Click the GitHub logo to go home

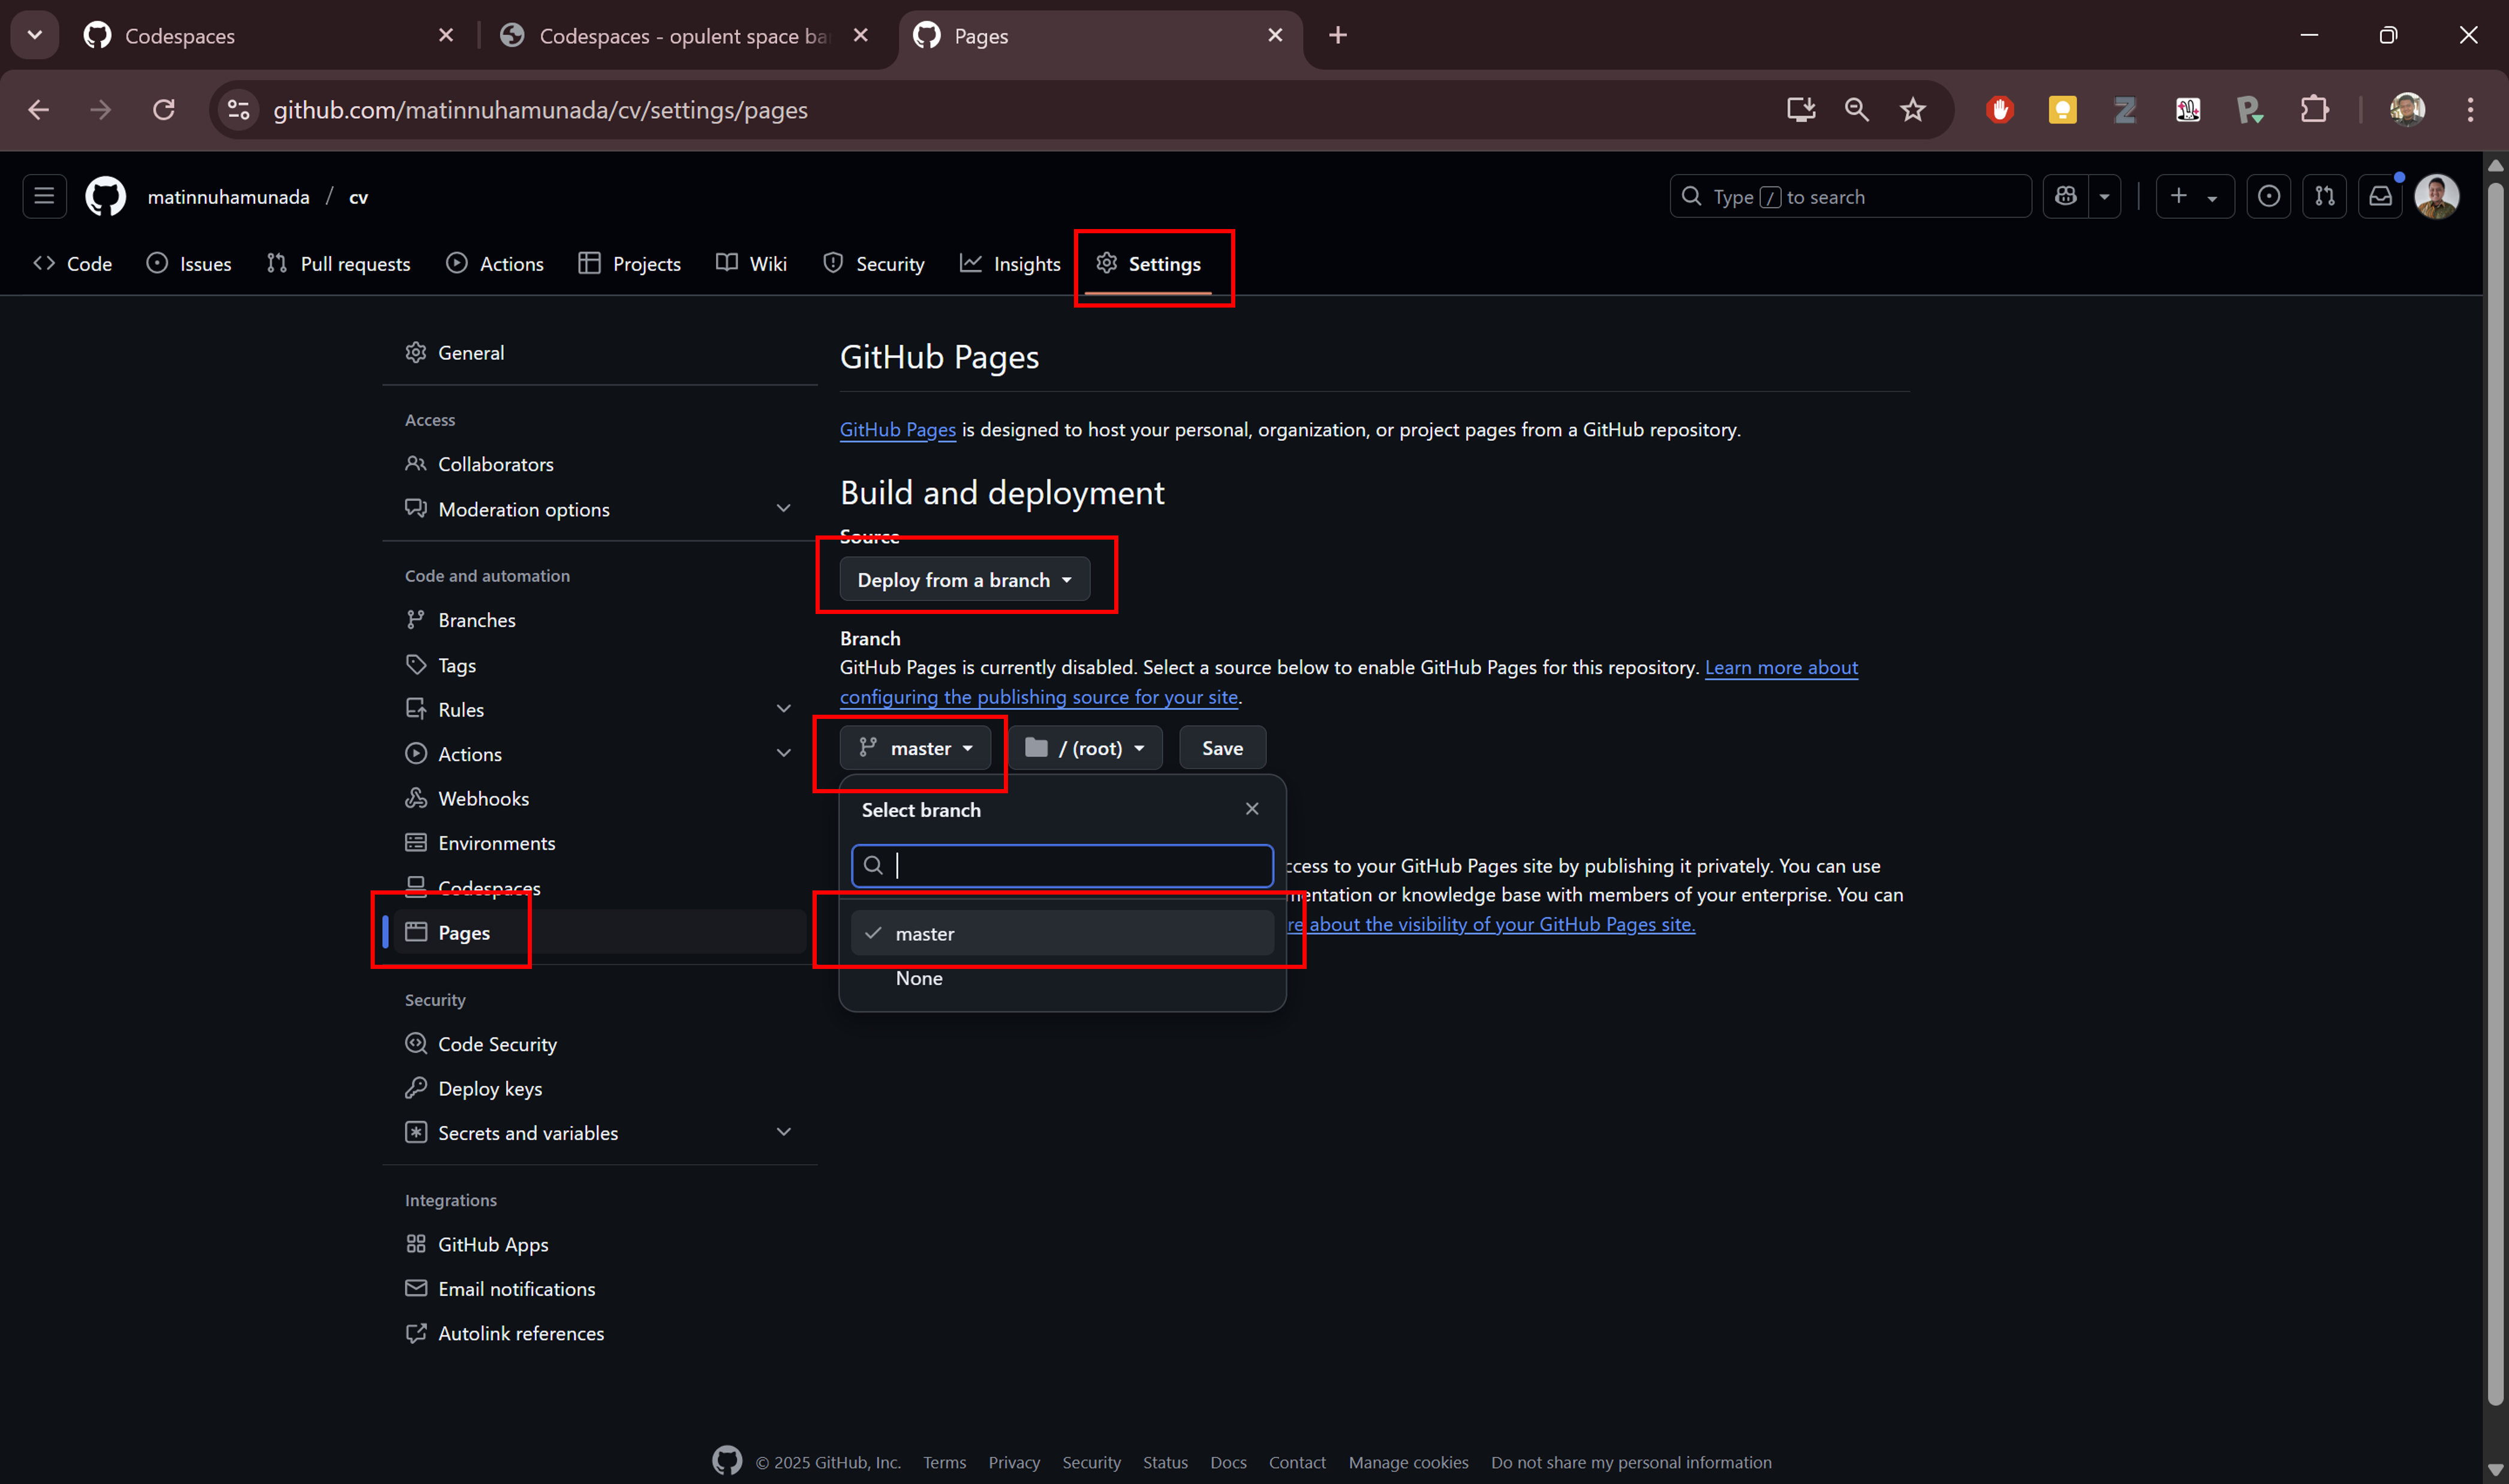[x=105, y=196]
